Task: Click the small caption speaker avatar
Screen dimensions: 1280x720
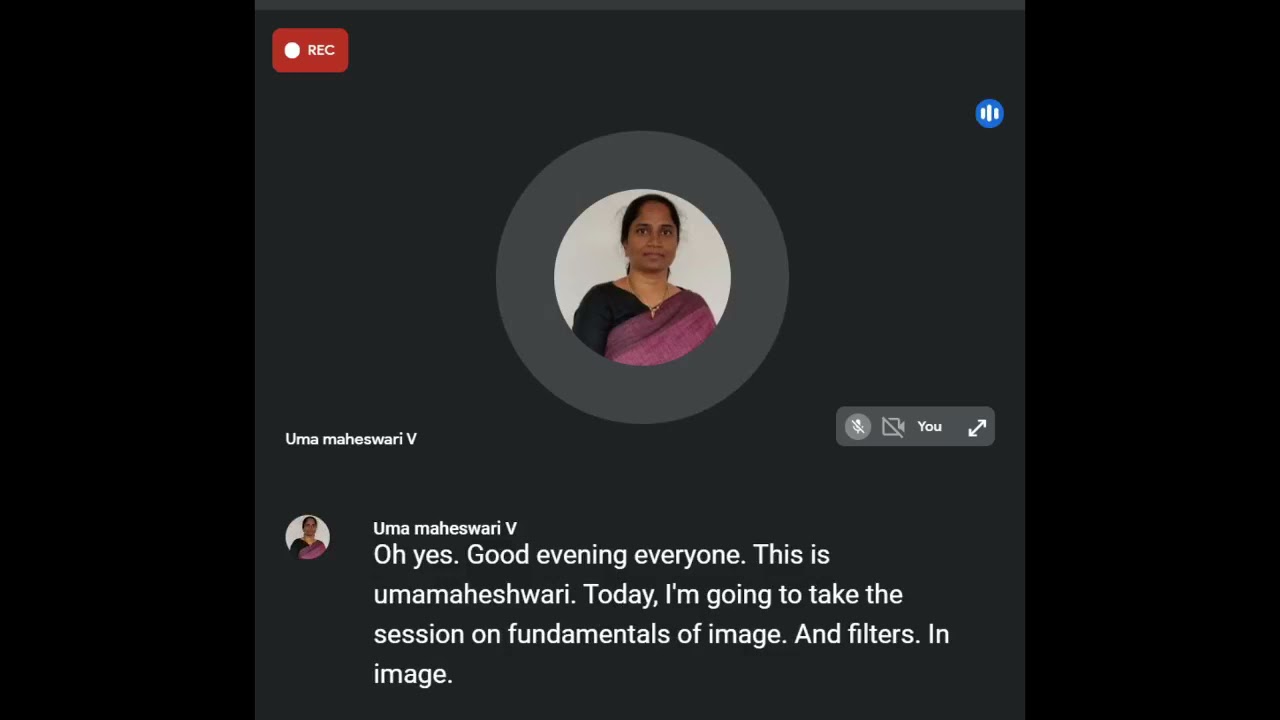Action: [x=307, y=537]
